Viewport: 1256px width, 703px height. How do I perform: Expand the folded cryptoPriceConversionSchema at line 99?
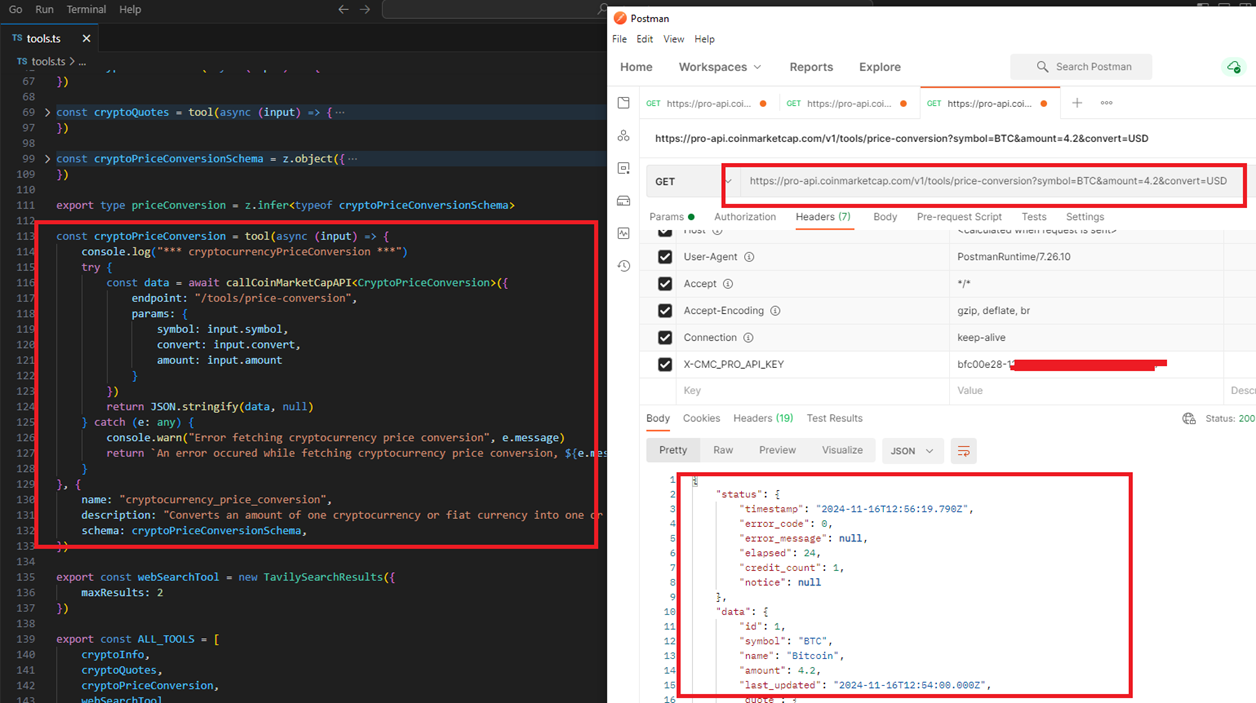(47, 159)
